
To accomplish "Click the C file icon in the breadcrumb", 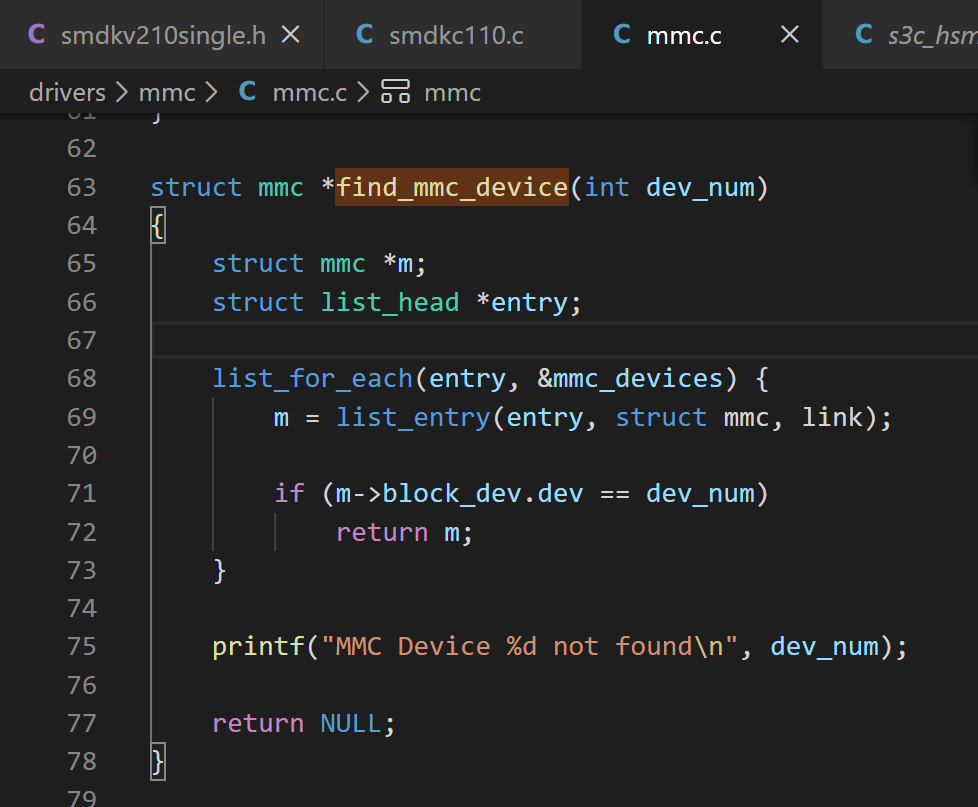I will pos(247,93).
